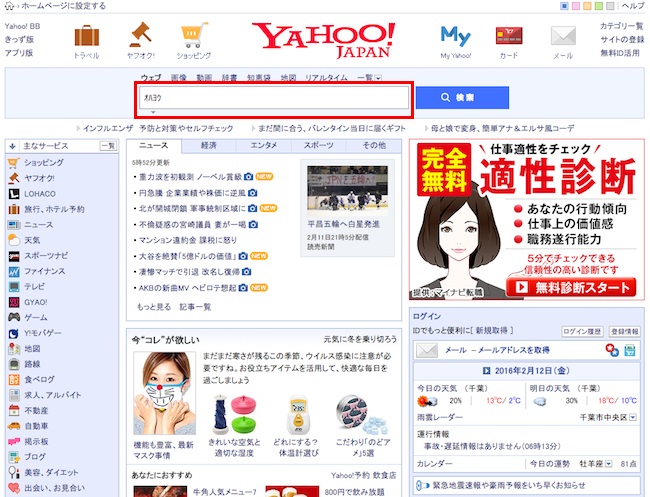This screenshot has height=497, width=650.
Task: Select the blue page theme color swatch
Action: point(564,6)
